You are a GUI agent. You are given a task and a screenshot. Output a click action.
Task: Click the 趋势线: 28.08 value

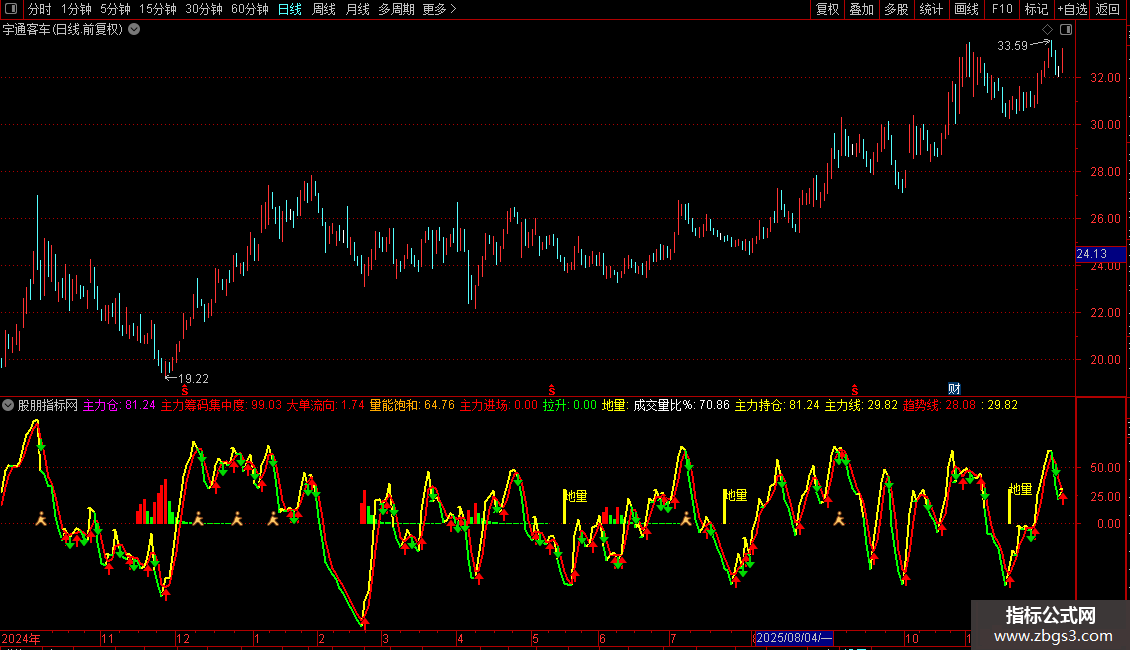[x=939, y=405]
